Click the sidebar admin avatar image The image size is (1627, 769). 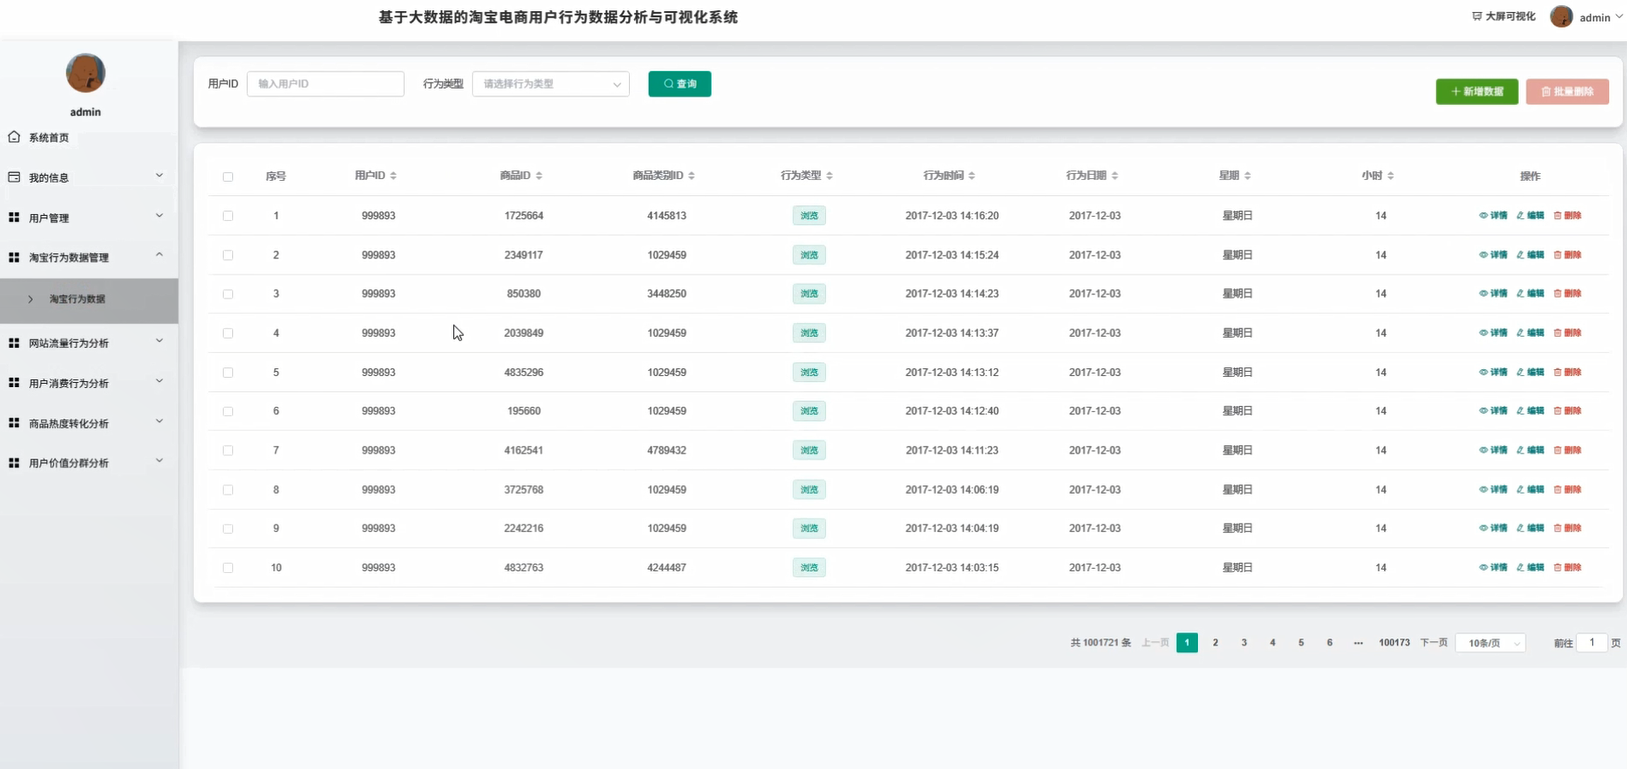click(85, 73)
